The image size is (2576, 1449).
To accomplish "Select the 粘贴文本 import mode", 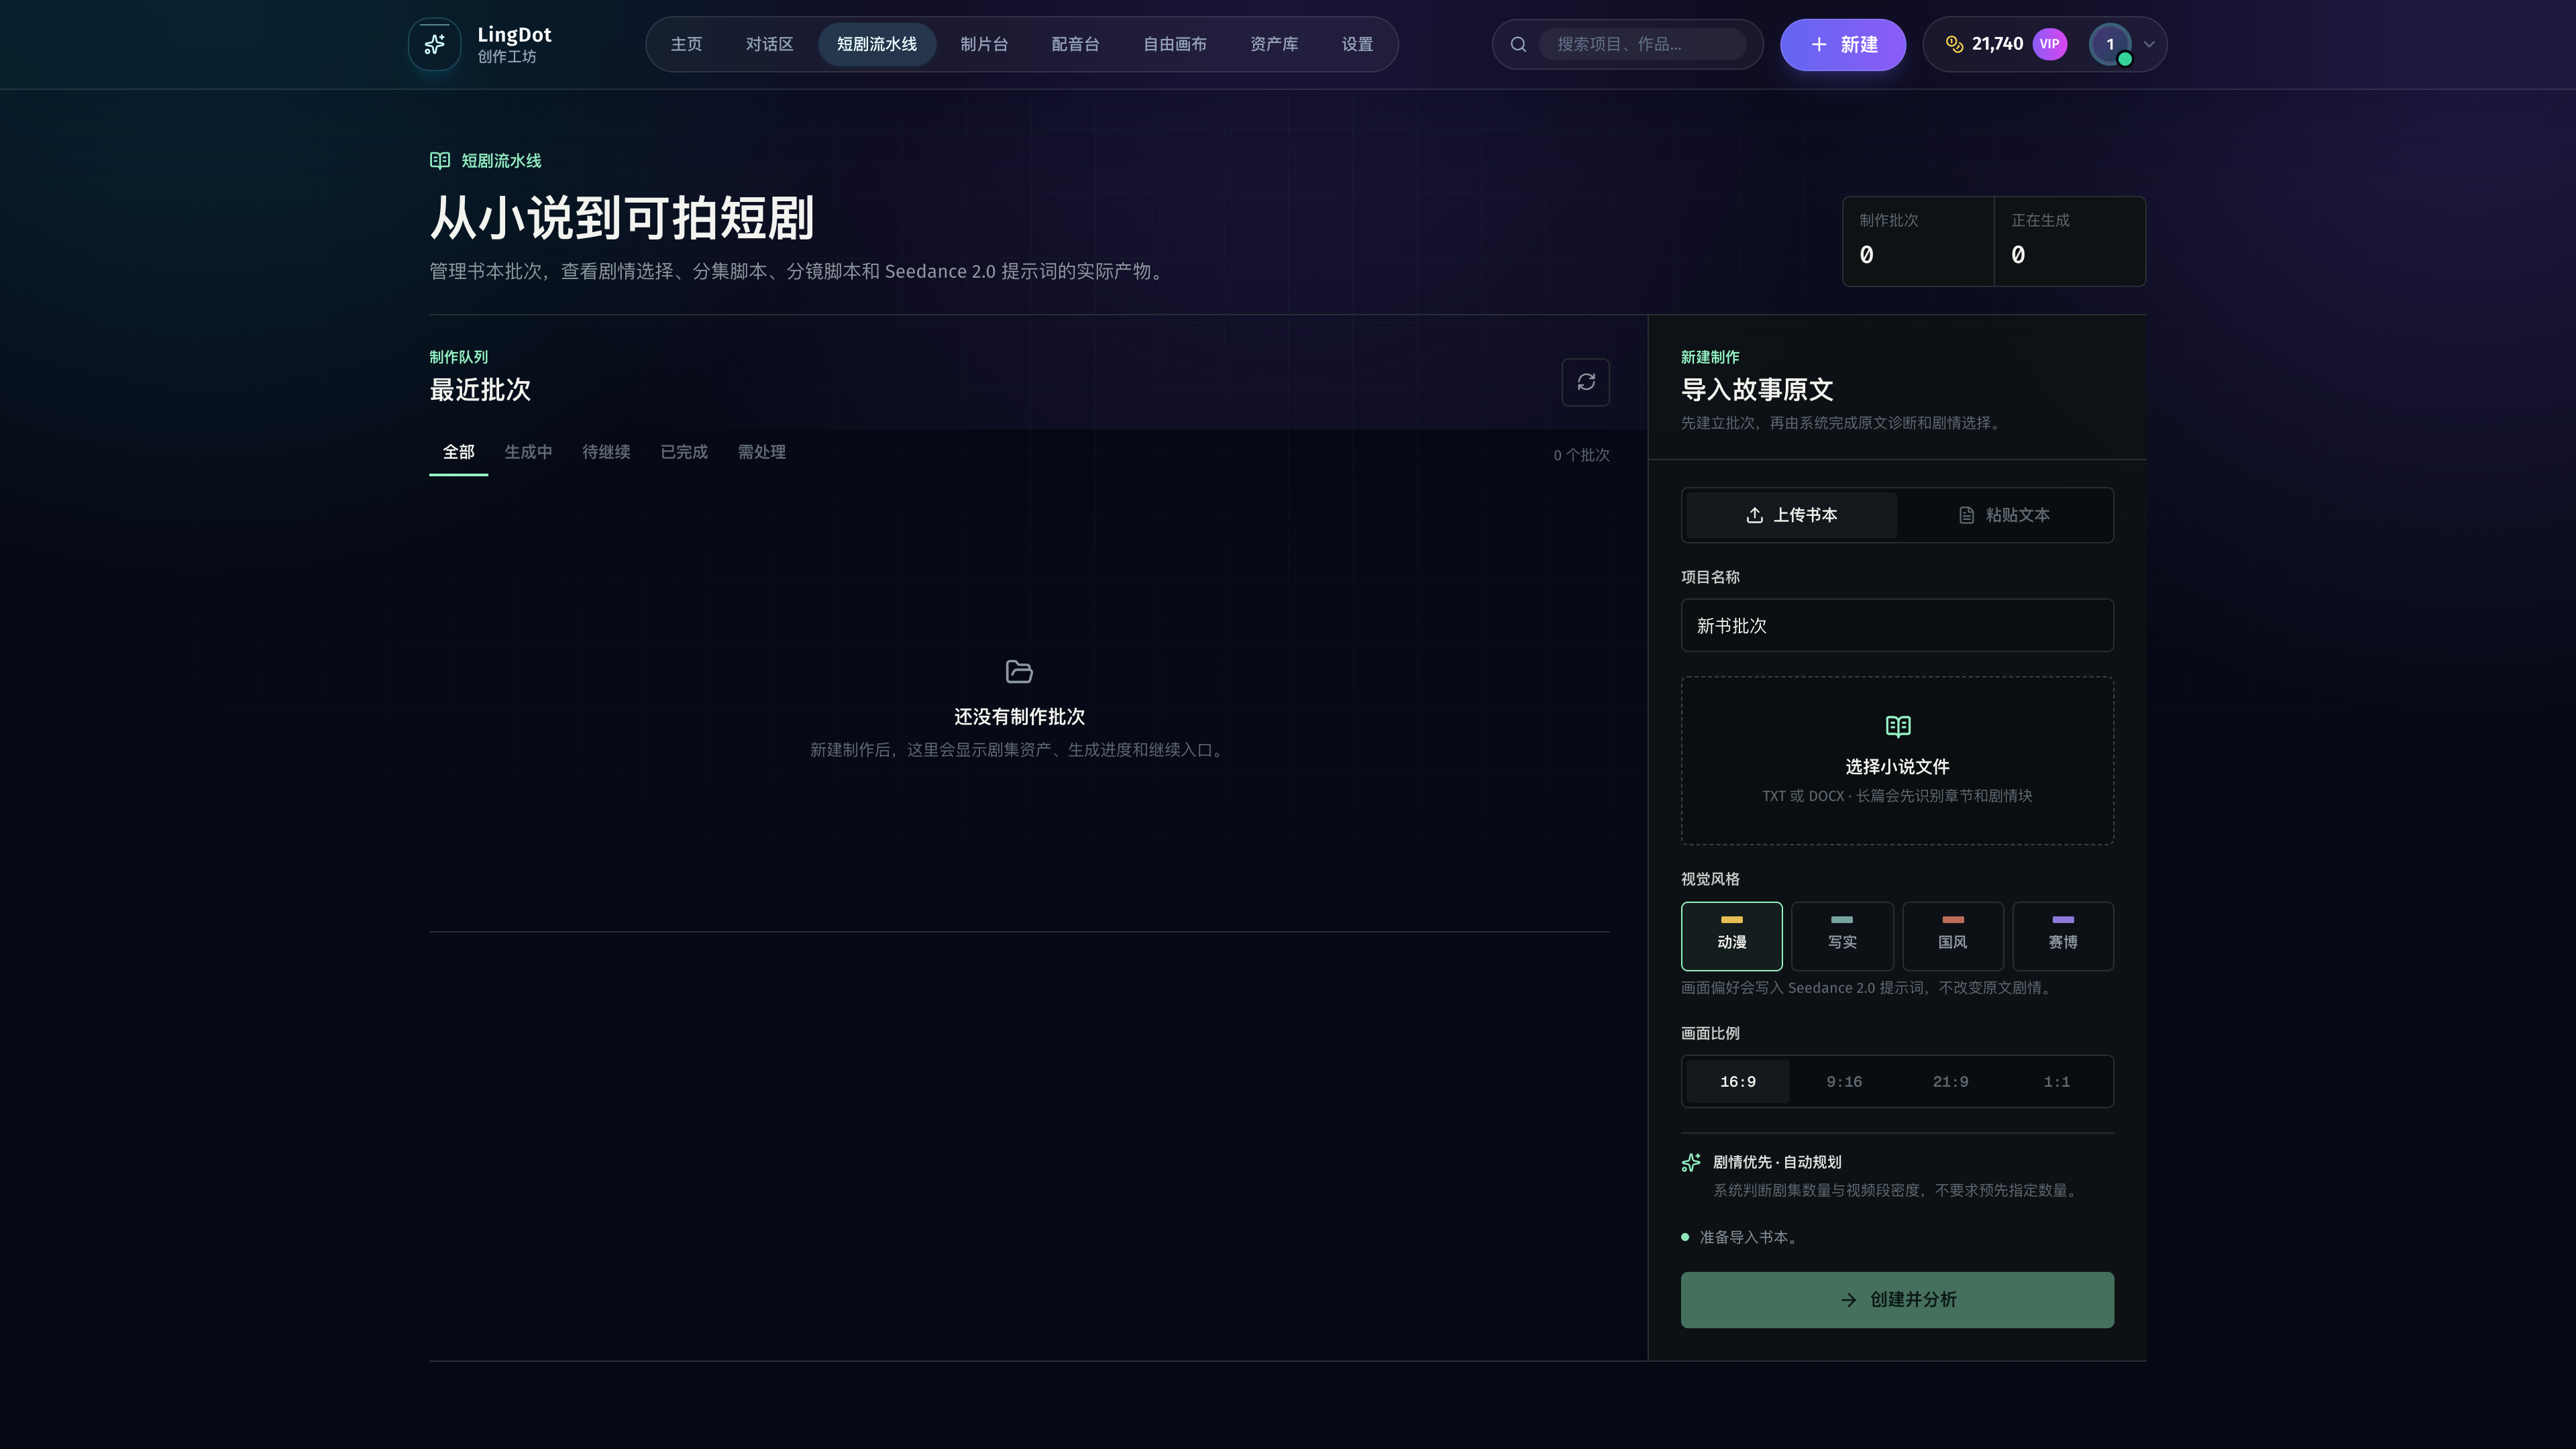I will [2003, 515].
